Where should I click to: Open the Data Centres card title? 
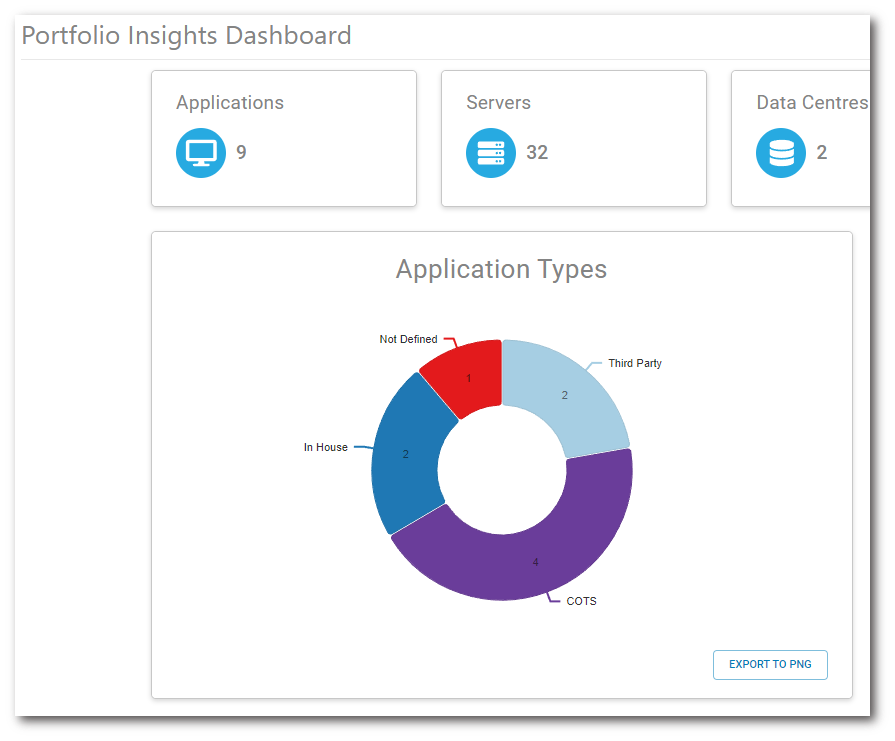pos(812,103)
